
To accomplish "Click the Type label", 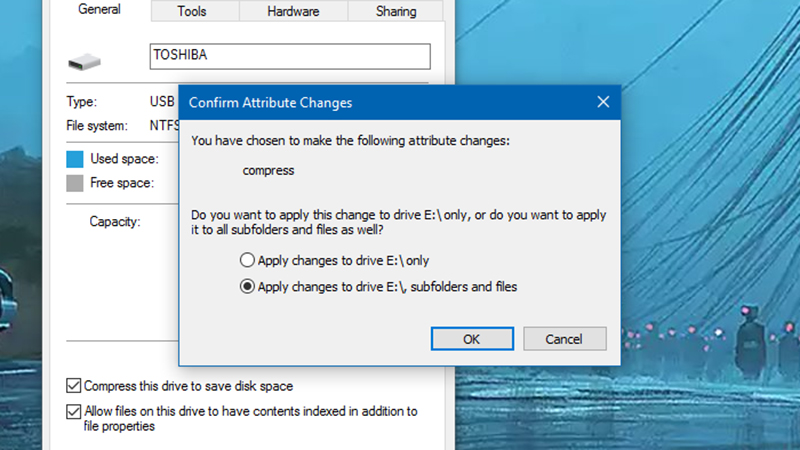I will (81, 101).
